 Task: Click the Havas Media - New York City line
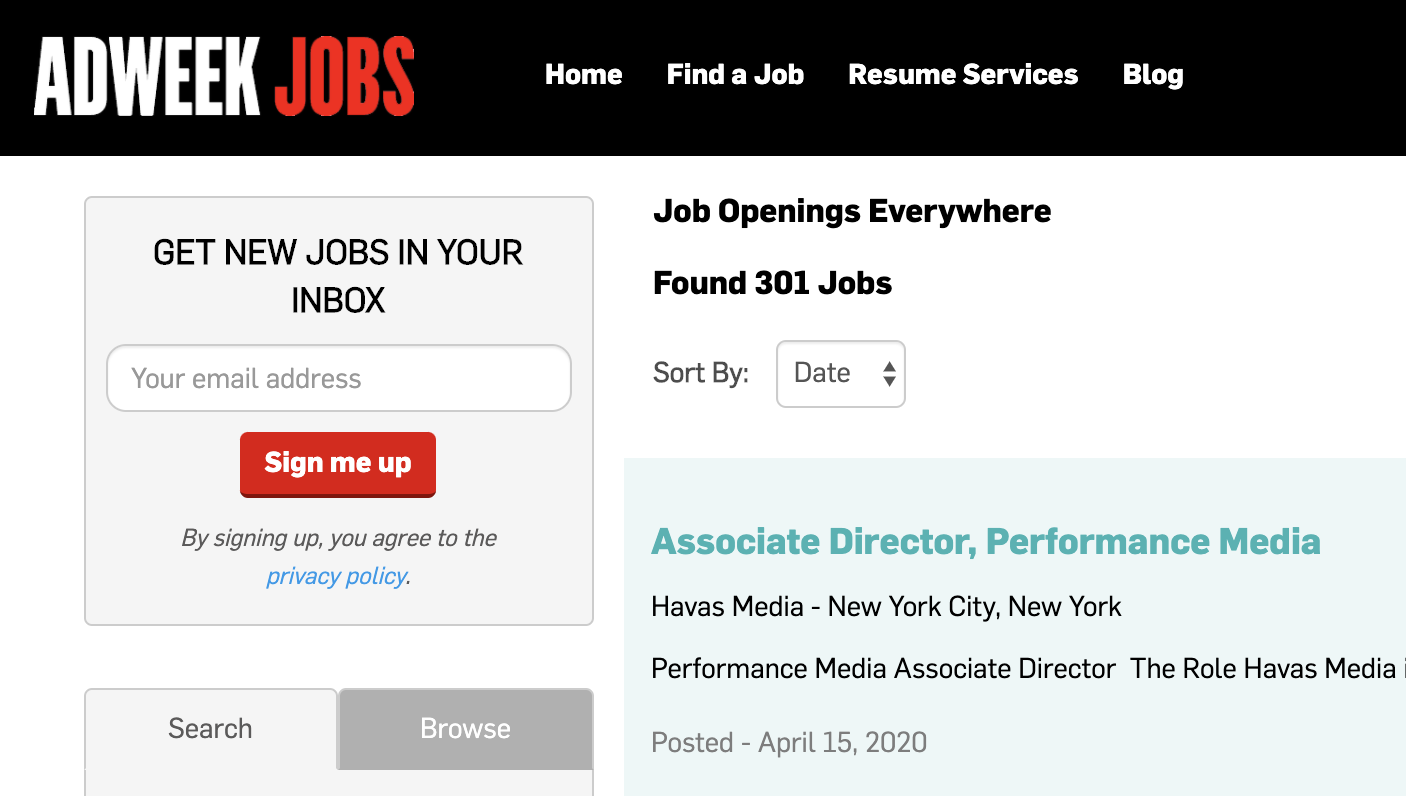886,607
